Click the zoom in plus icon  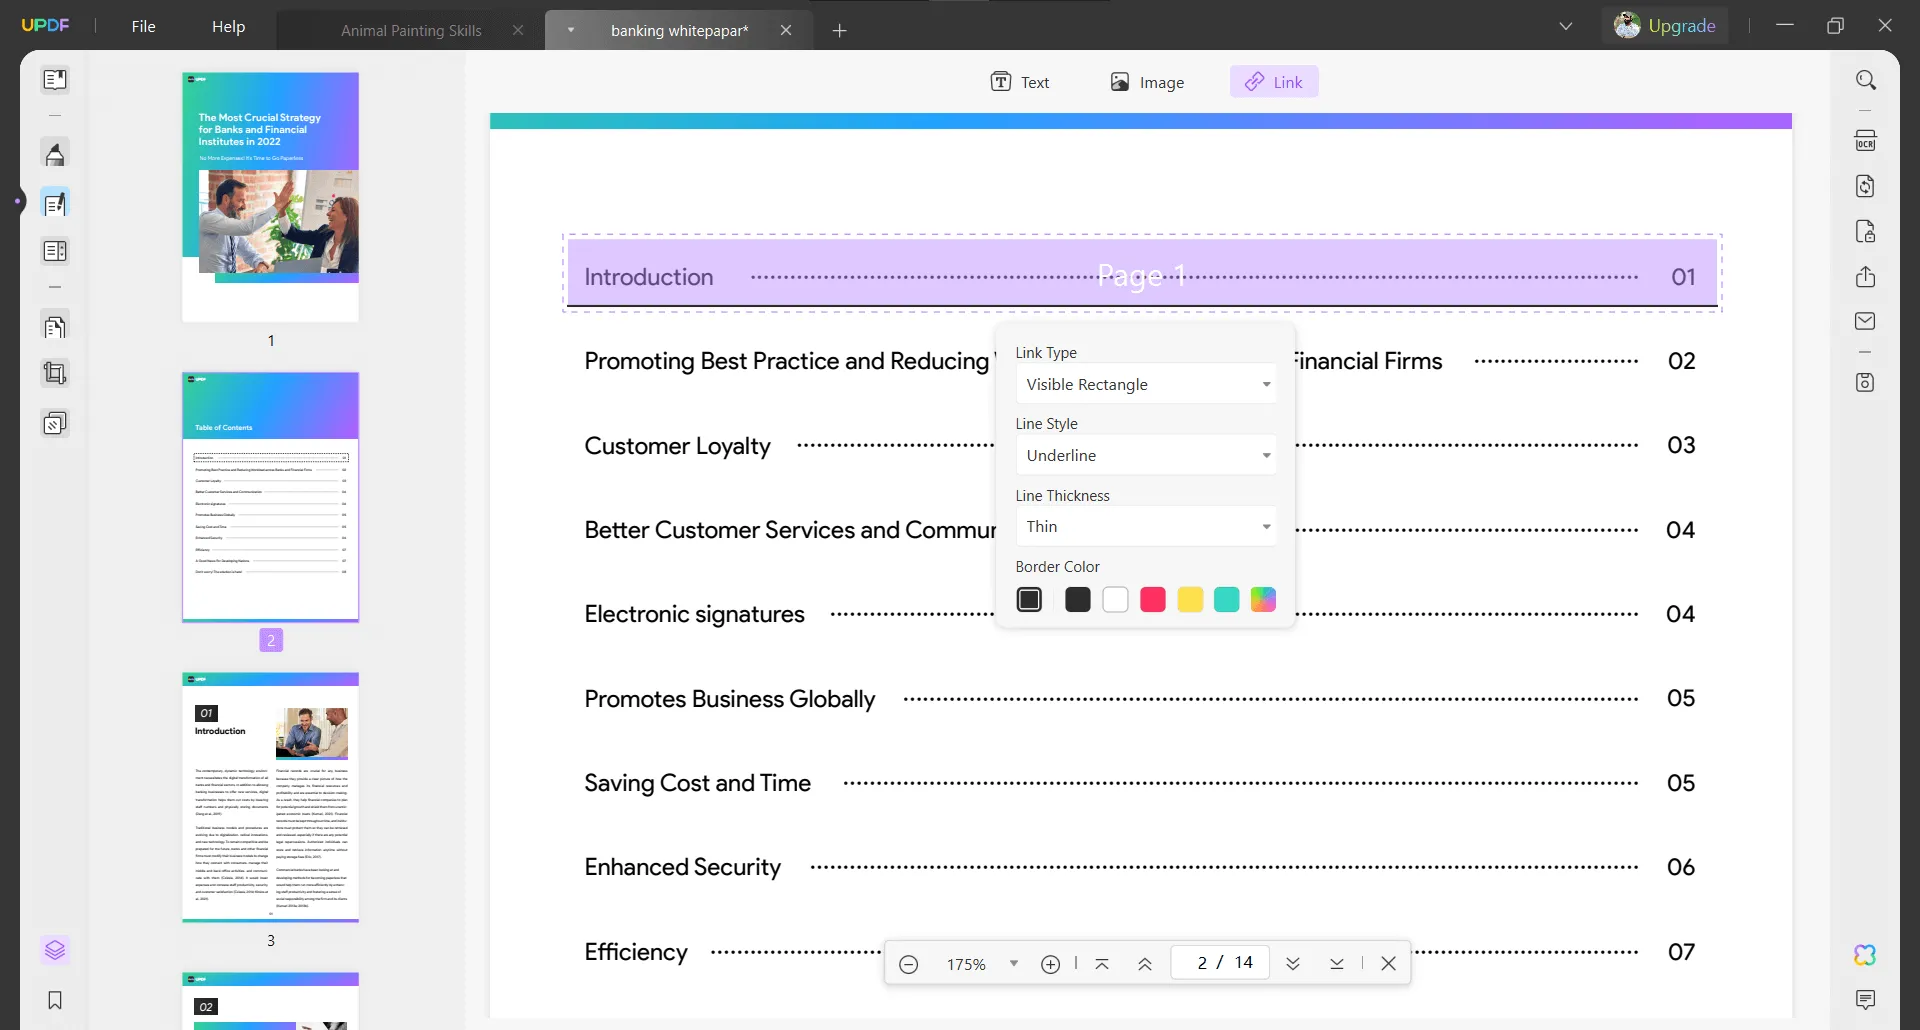[x=1050, y=964]
